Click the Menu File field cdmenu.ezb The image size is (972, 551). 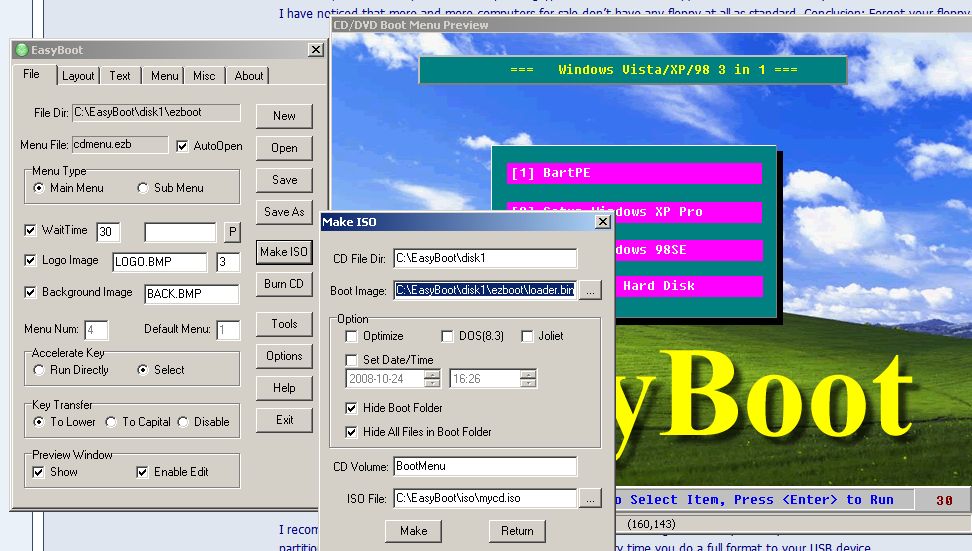pyautogui.click(x=120, y=144)
